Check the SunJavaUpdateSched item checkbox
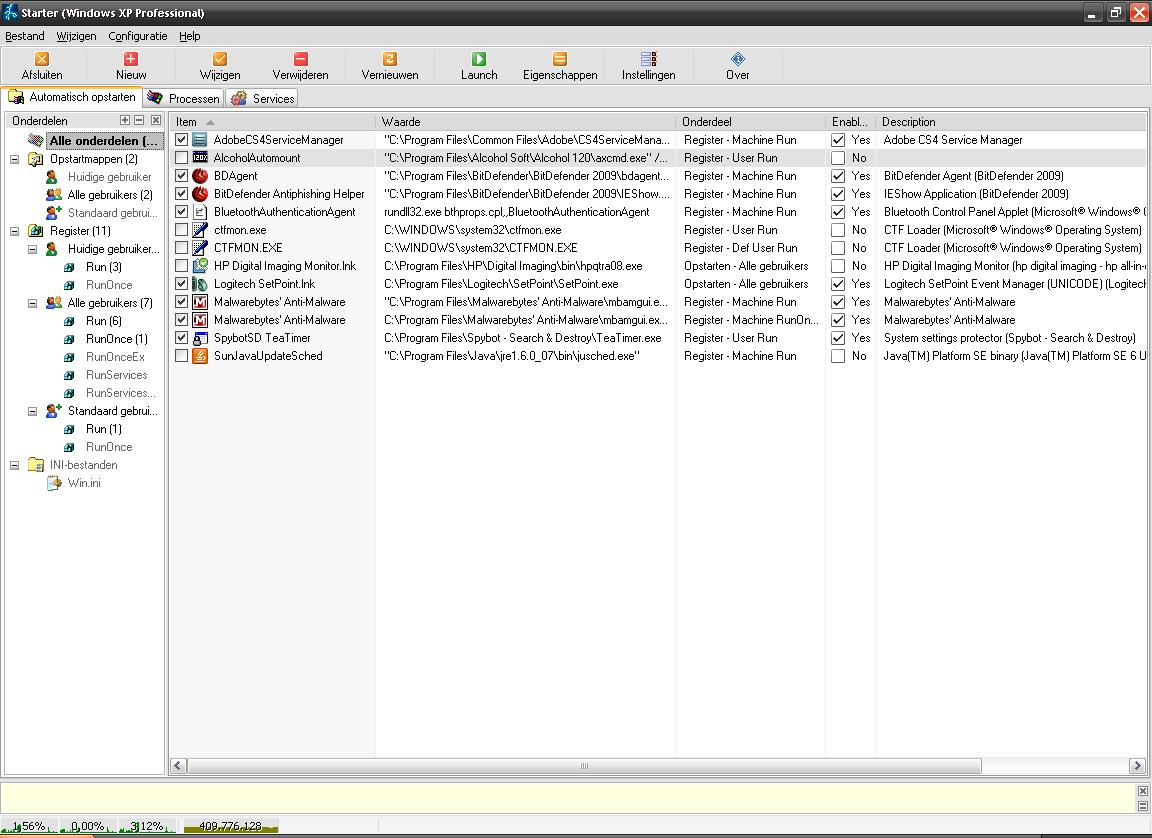This screenshot has height=838, width=1152. point(181,355)
